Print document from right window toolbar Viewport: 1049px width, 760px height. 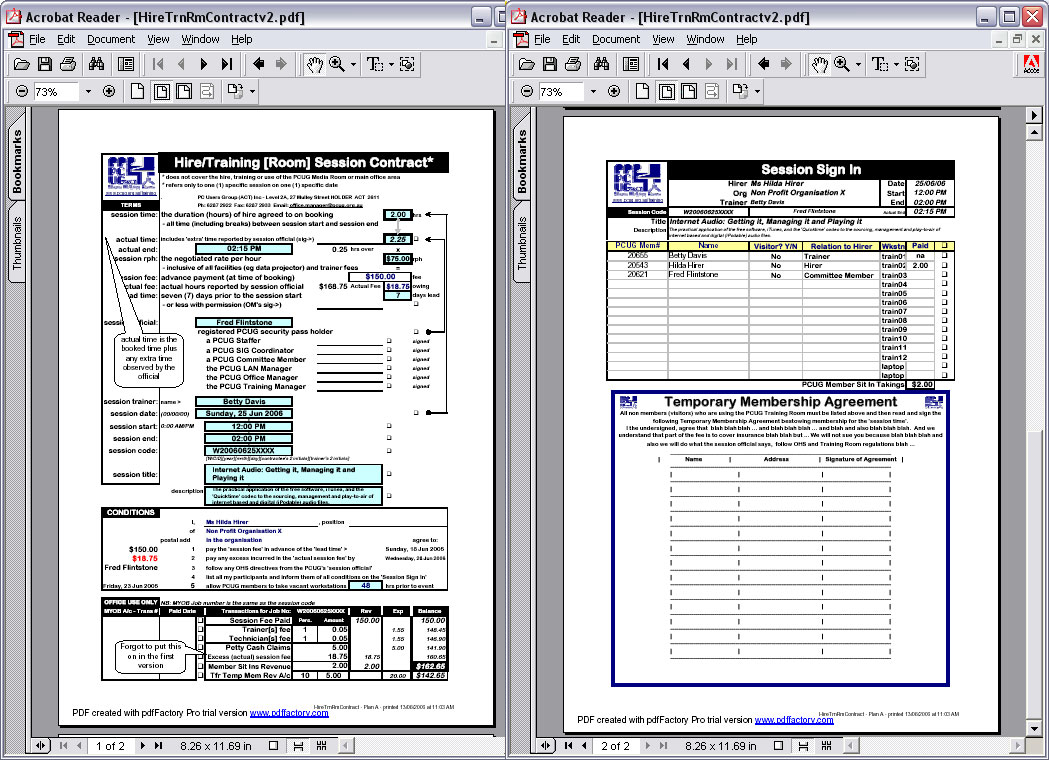pos(573,64)
